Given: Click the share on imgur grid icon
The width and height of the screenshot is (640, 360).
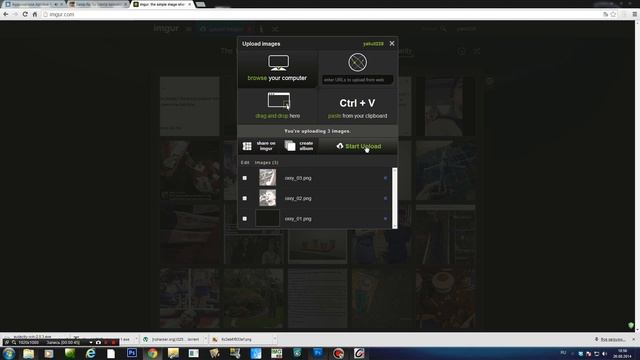Looking at the screenshot, I should click(x=247, y=146).
